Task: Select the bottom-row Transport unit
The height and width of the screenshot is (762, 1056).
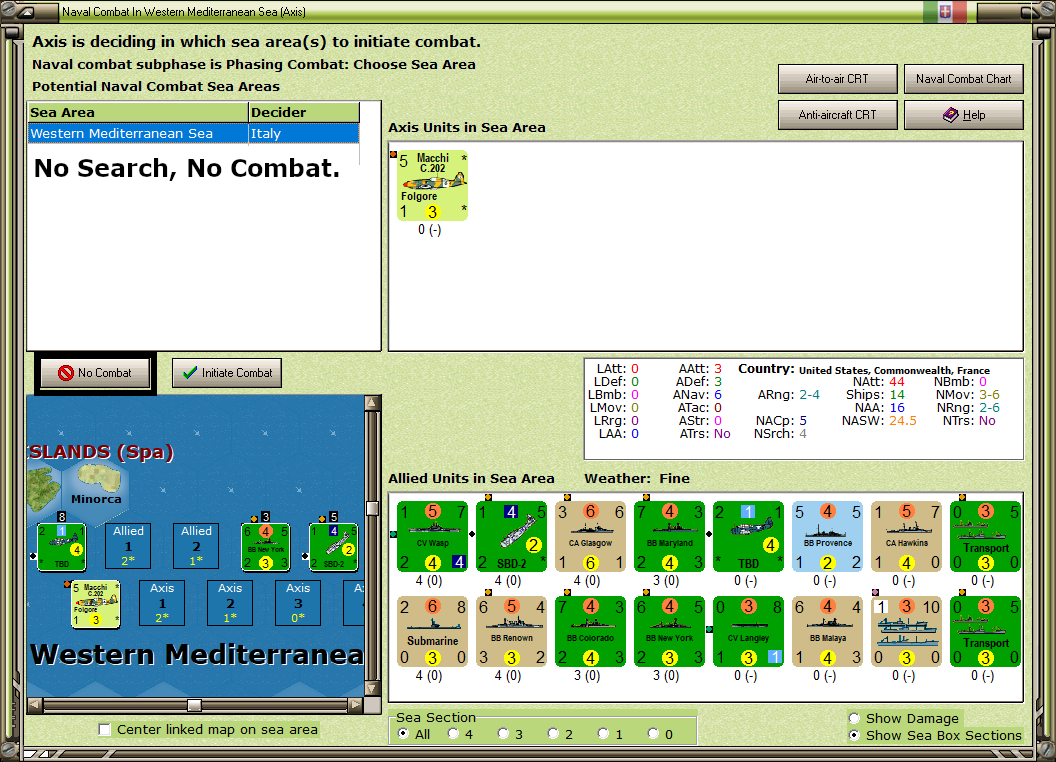Action: click(x=985, y=631)
